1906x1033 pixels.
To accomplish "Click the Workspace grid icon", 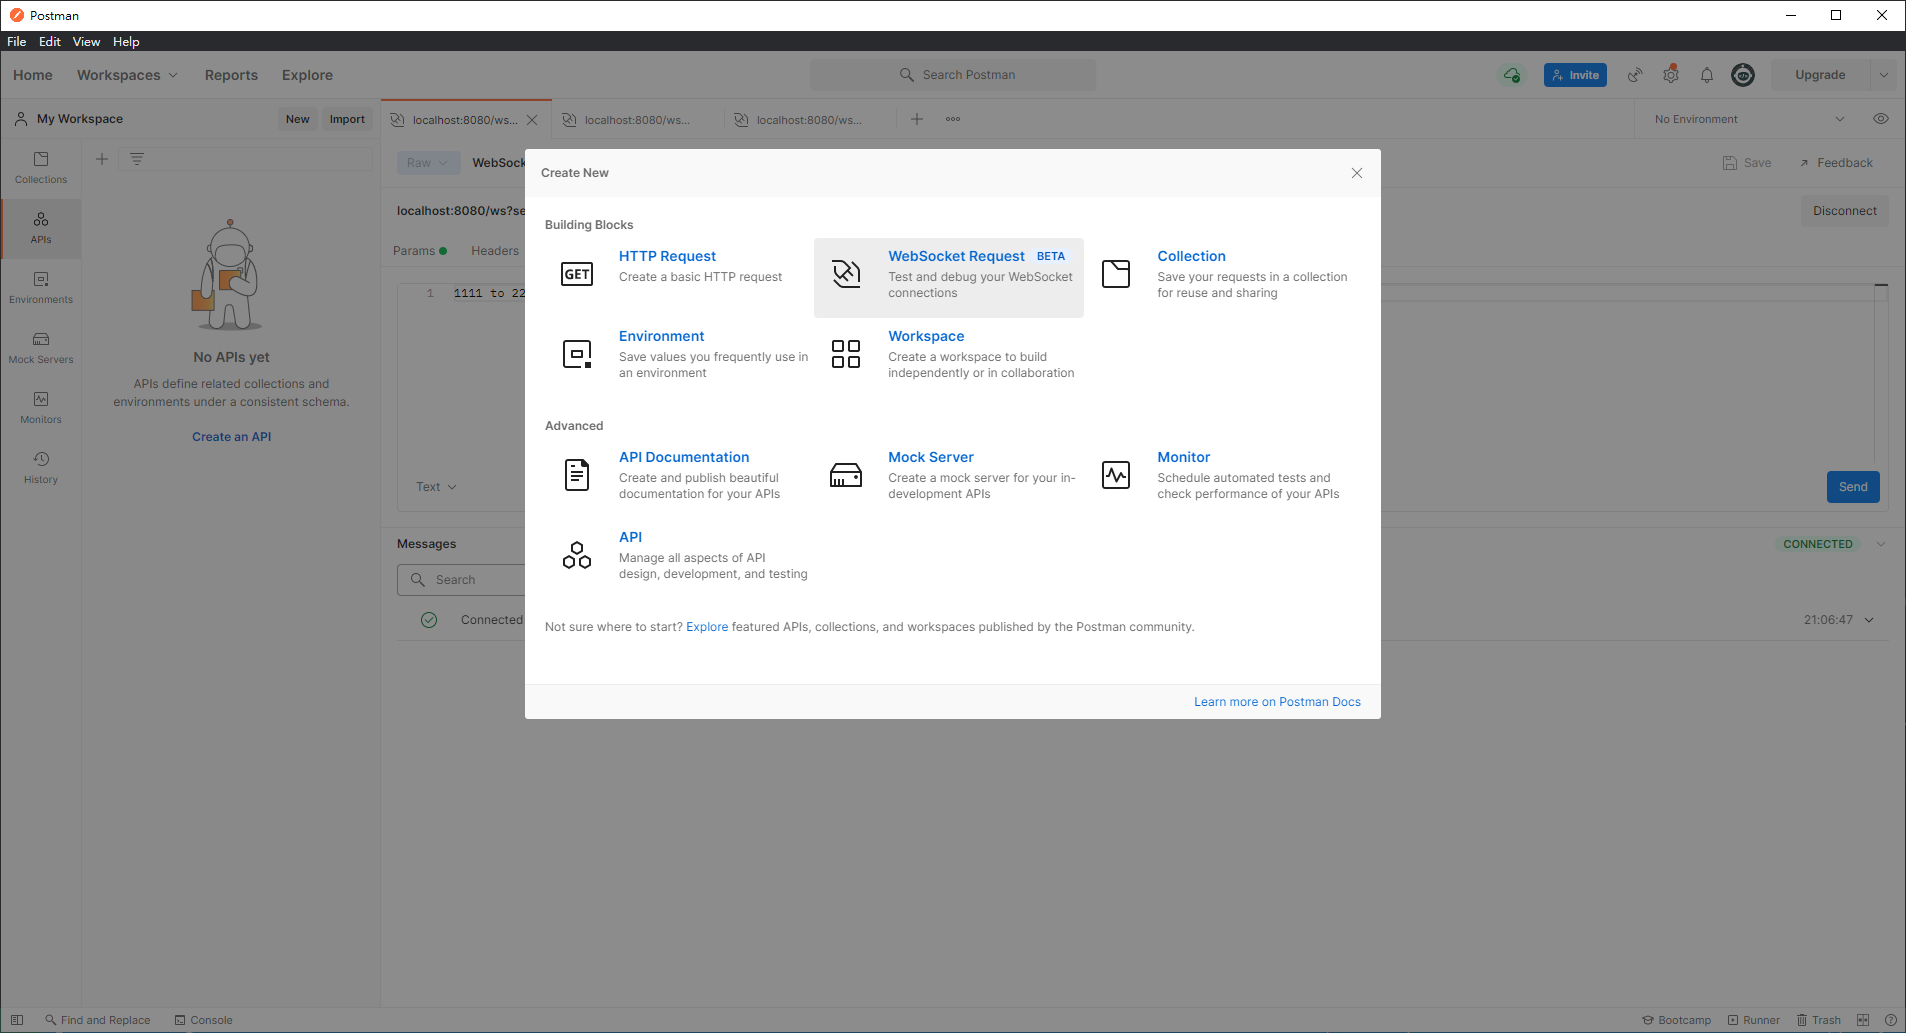I will pyautogui.click(x=846, y=354).
